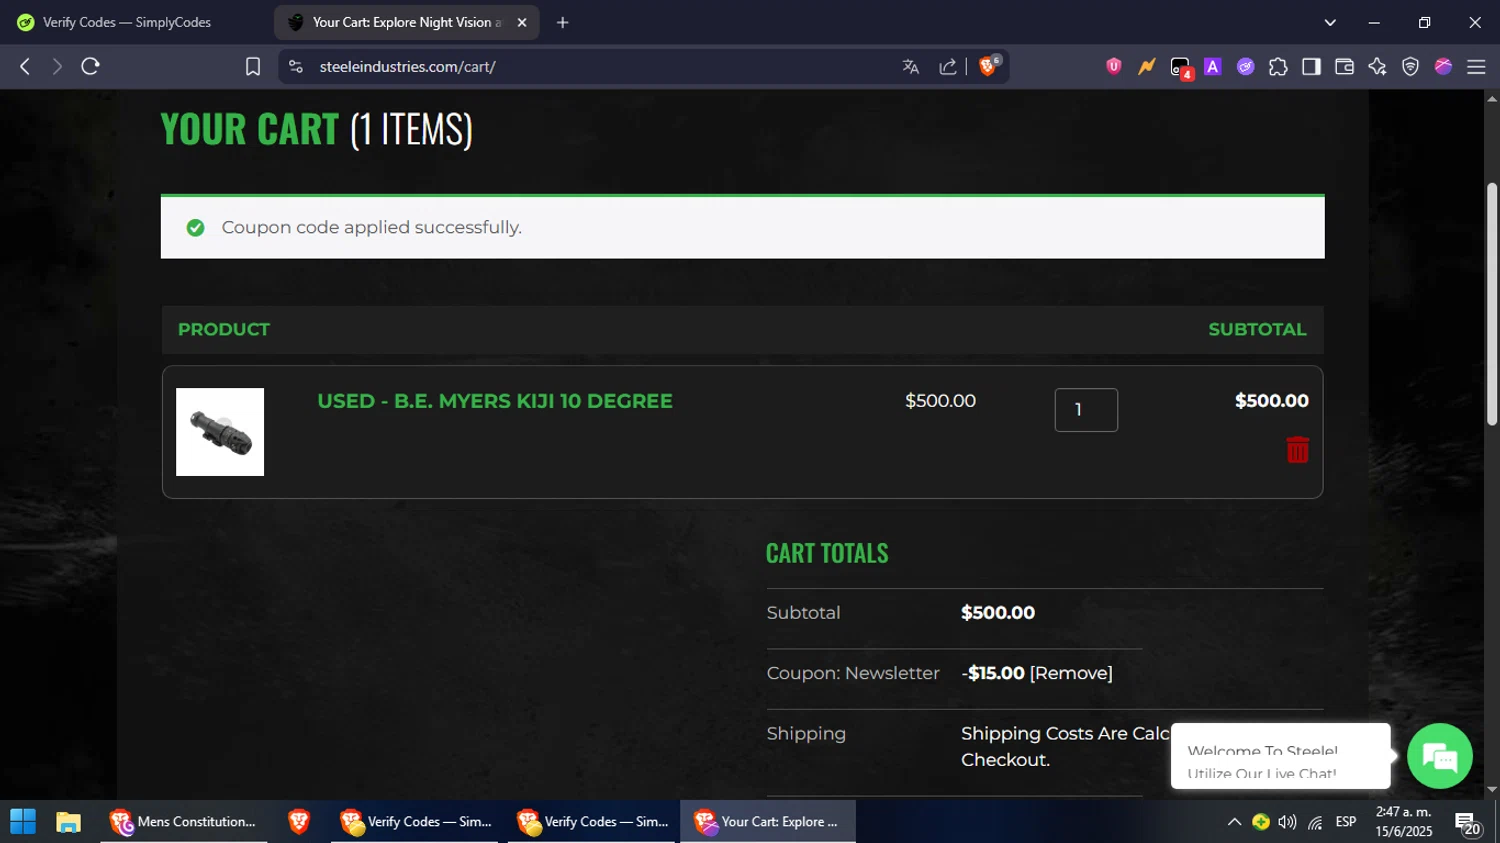The image size is (1500, 843).
Task: Open Brave VPN shield icon
Action: tap(1410, 67)
